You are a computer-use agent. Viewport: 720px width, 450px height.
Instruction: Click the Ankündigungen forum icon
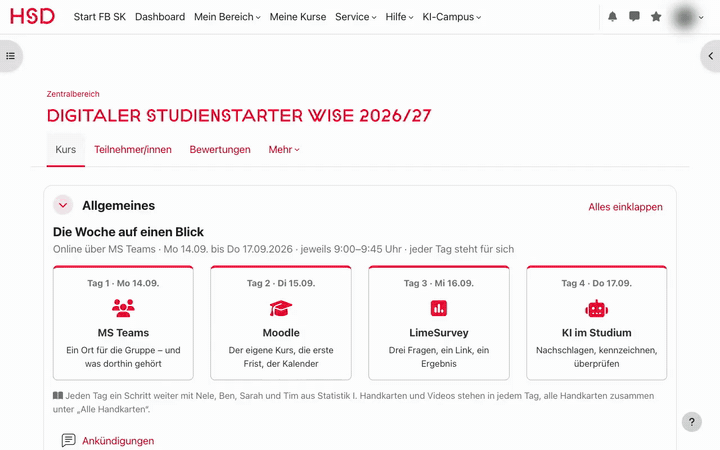[68, 440]
